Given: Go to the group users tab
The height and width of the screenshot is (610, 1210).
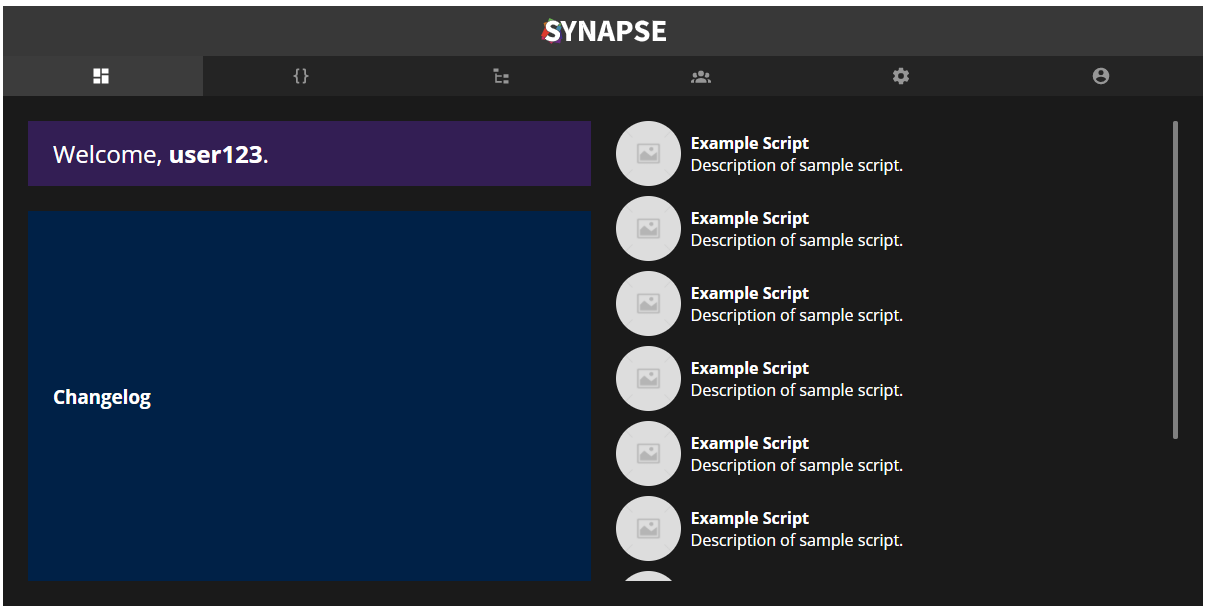Looking at the screenshot, I should pyautogui.click(x=701, y=76).
